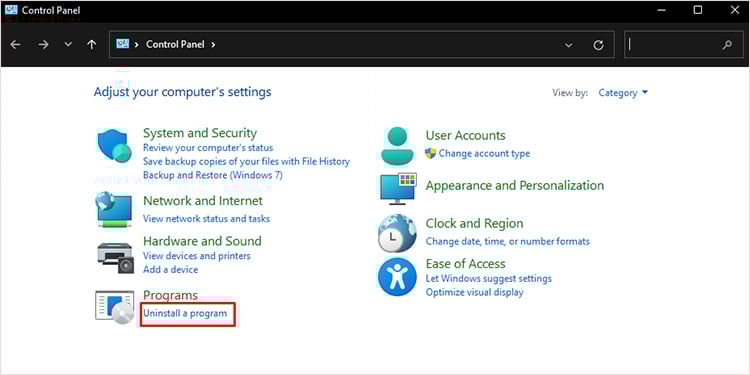Click Control Panel in the address breadcrumb
750x375 pixels.
coord(175,44)
